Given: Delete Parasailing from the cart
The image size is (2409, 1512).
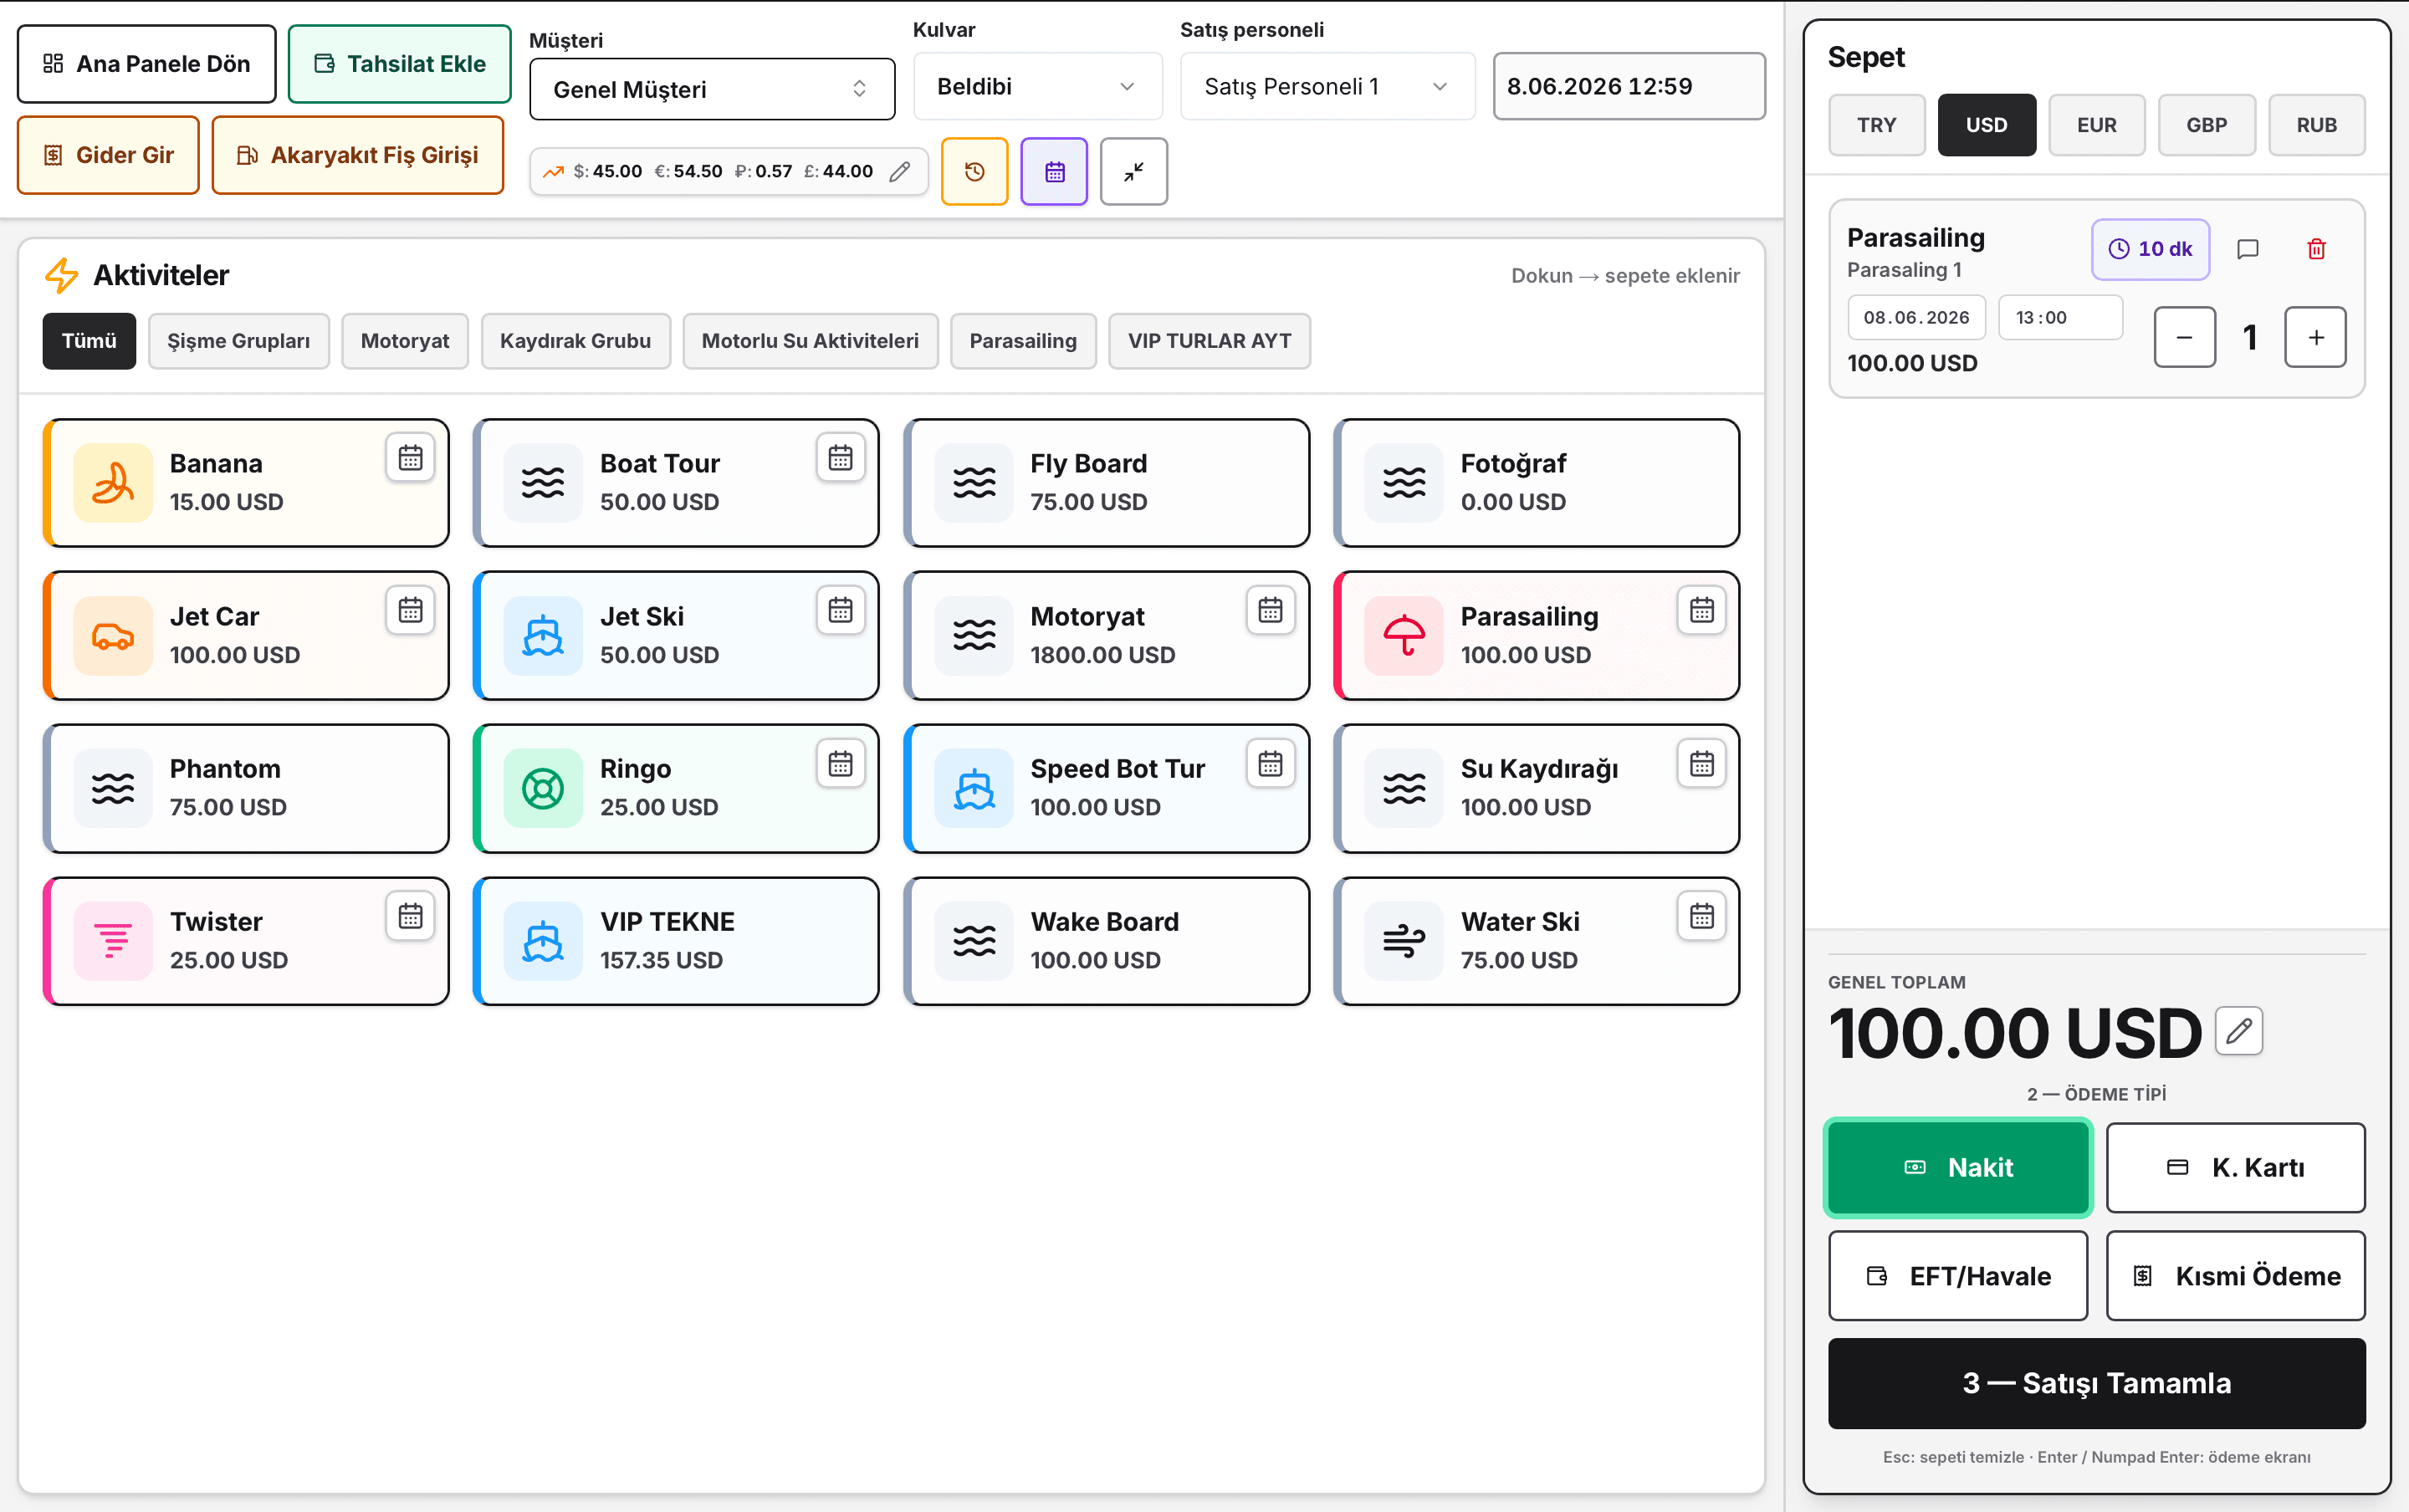Looking at the screenshot, I should (x=2316, y=249).
